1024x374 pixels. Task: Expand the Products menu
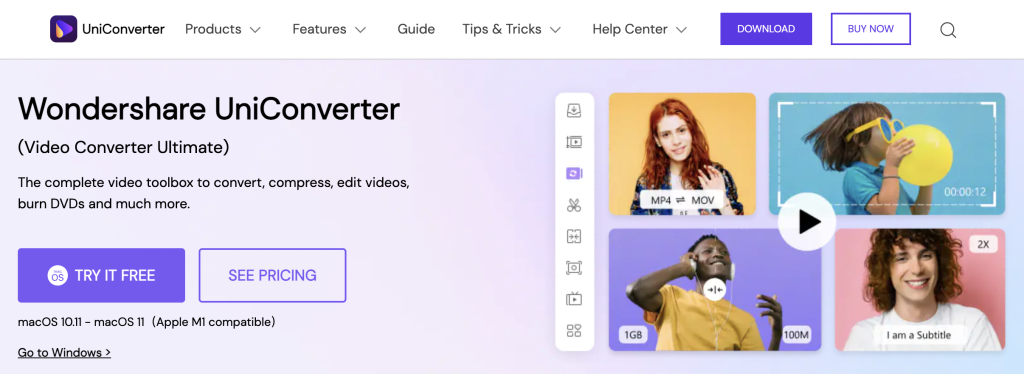(223, 29)
